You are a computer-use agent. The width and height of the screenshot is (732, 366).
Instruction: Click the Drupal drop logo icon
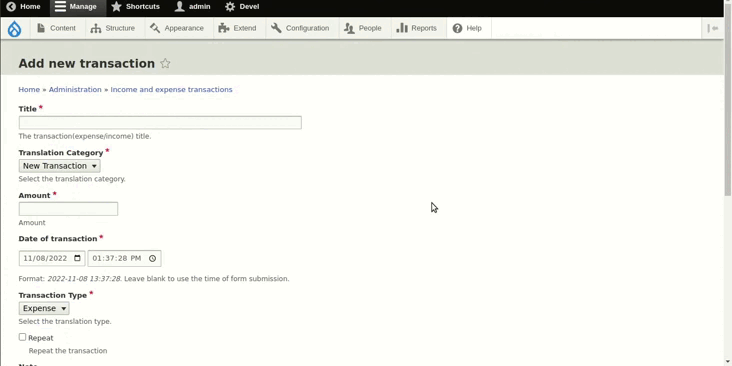tap(14, 28)
